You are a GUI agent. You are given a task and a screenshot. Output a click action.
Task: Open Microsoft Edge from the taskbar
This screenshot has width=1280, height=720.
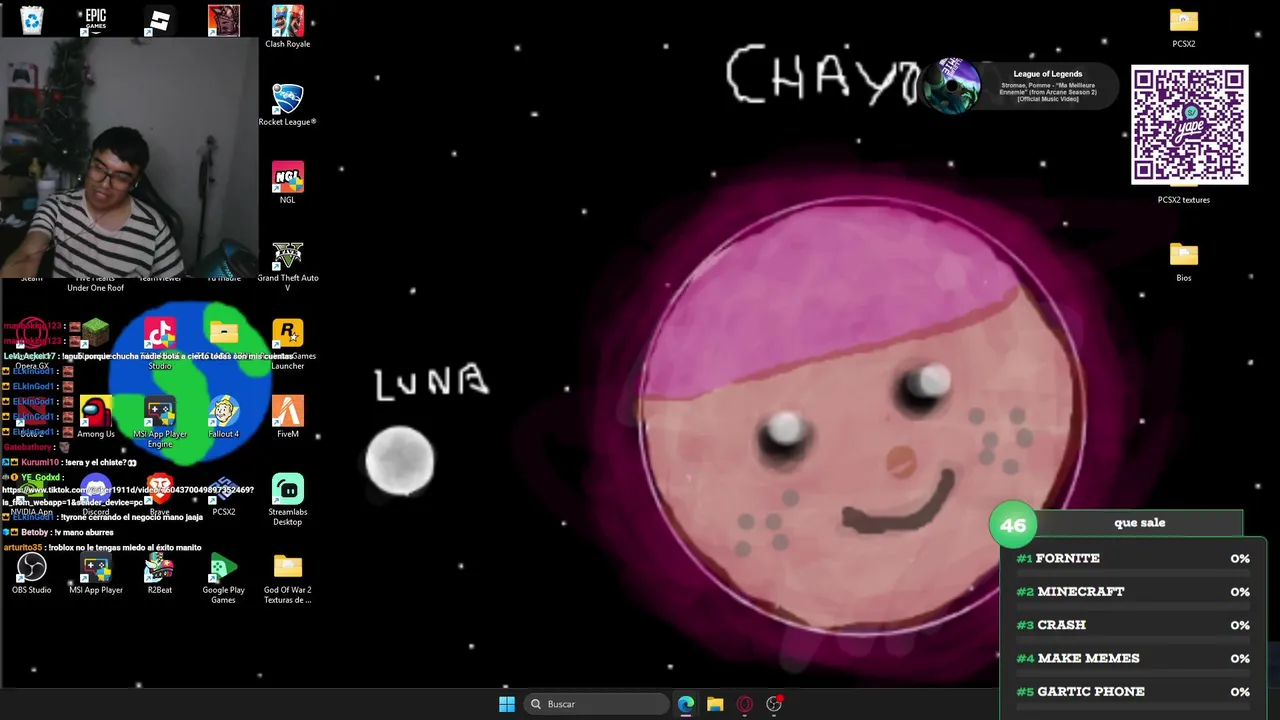click(x=686, y=704)
